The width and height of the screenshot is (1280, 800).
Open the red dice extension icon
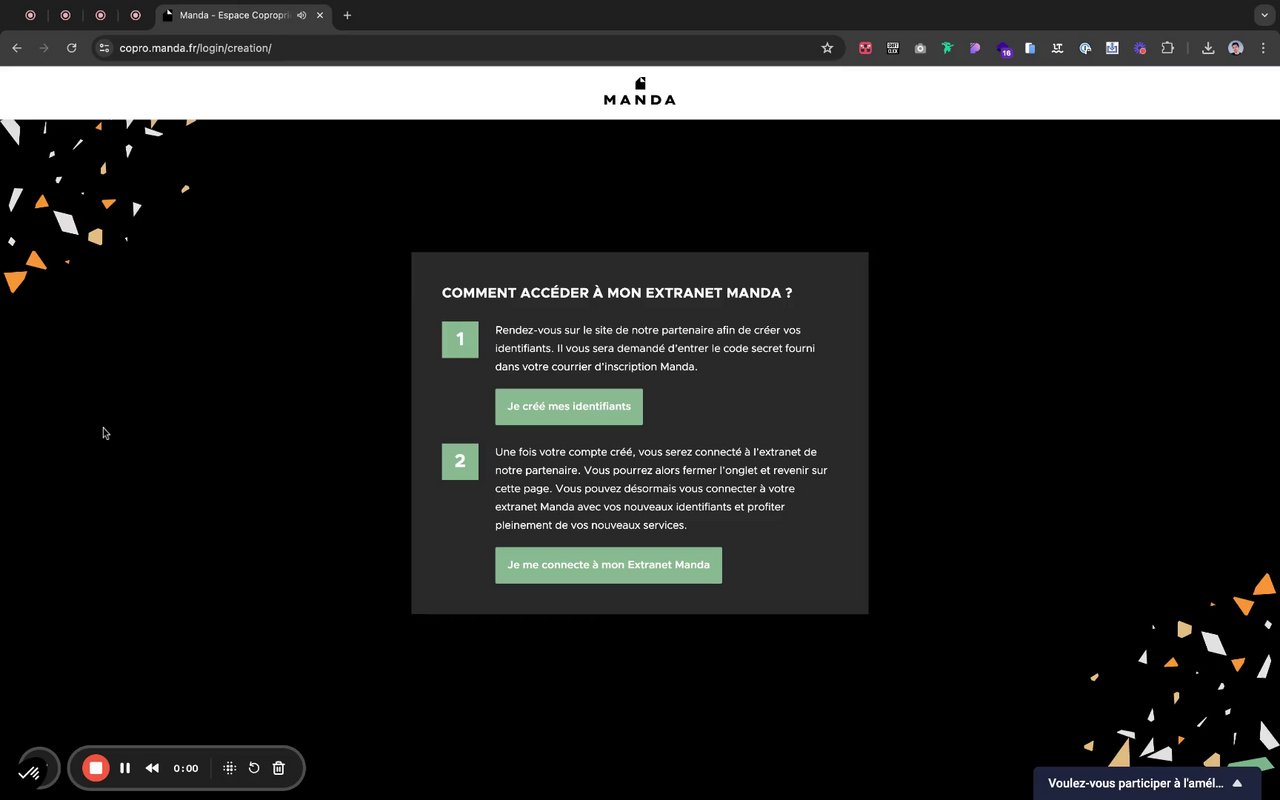point(866,48)
